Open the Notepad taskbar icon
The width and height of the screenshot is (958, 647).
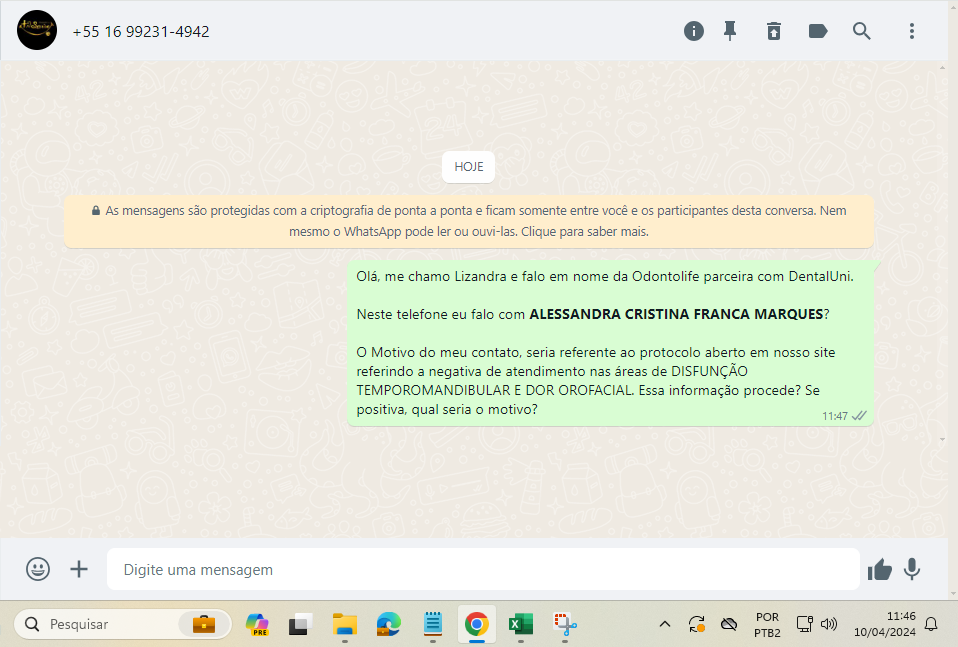433,624
